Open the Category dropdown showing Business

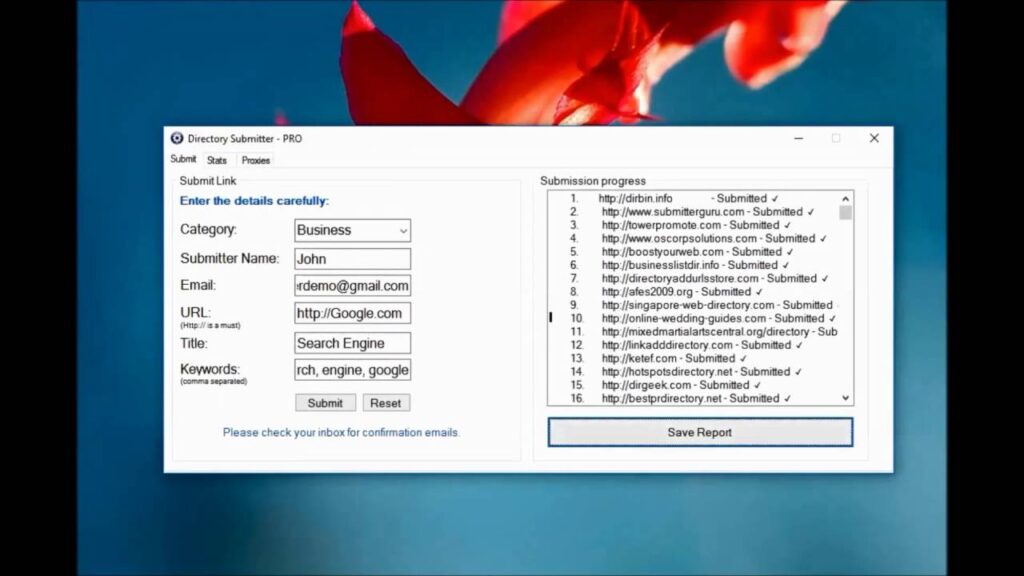[x=353, y=231]
